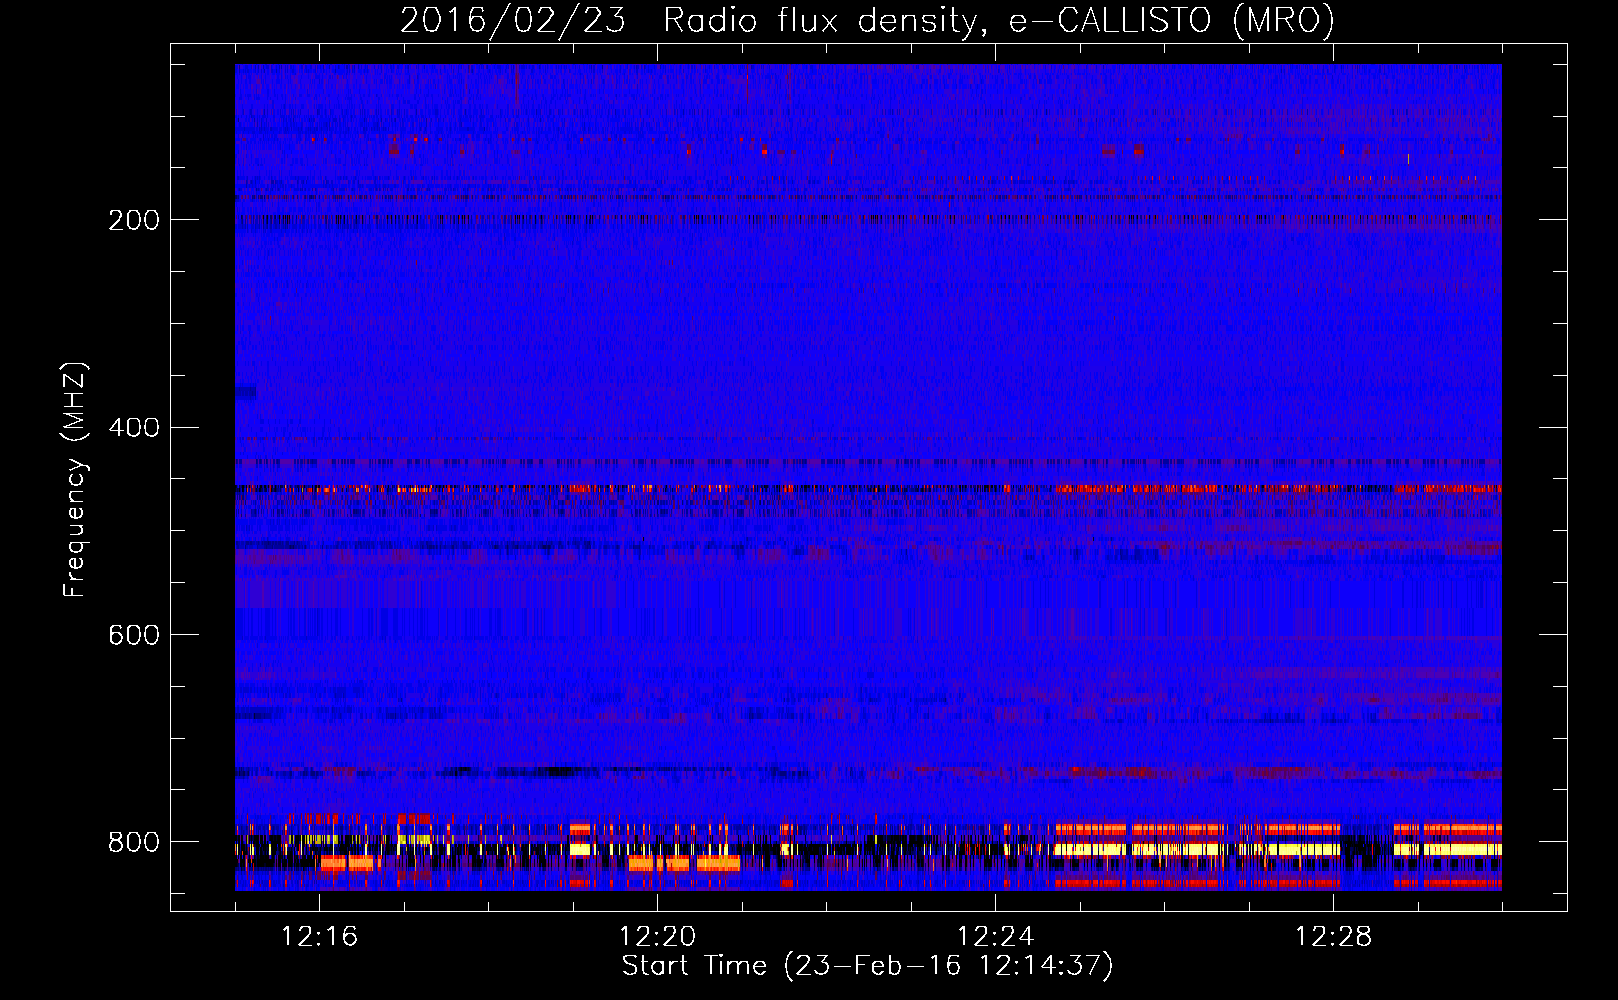Image resolution: width=1618 pixels, height=1000 pixels.
Task: Click the '12:20' time tick label
Action: click(x=657, y=937)
